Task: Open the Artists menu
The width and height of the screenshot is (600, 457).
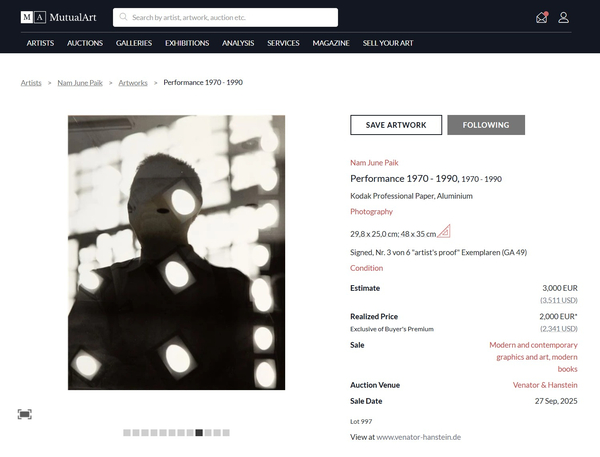Action: coord(41,43)
